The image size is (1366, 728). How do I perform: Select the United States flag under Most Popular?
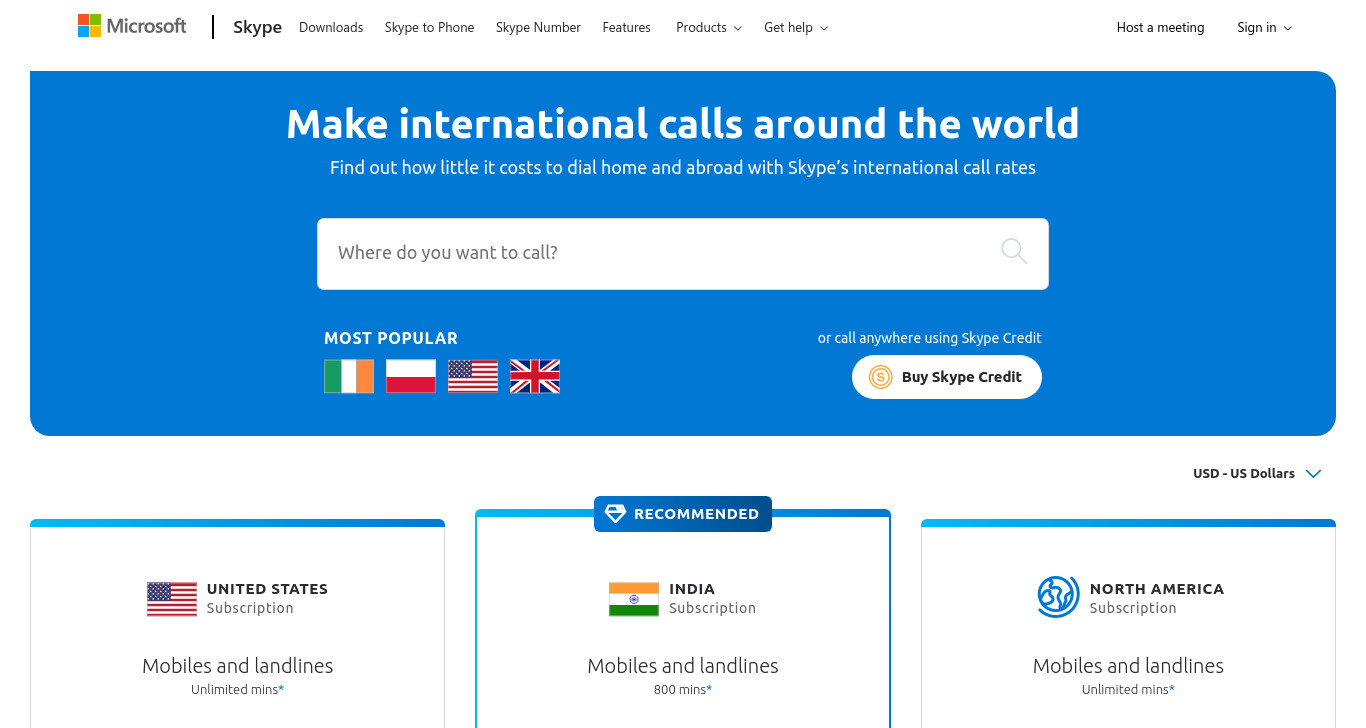tap(473, 376)
